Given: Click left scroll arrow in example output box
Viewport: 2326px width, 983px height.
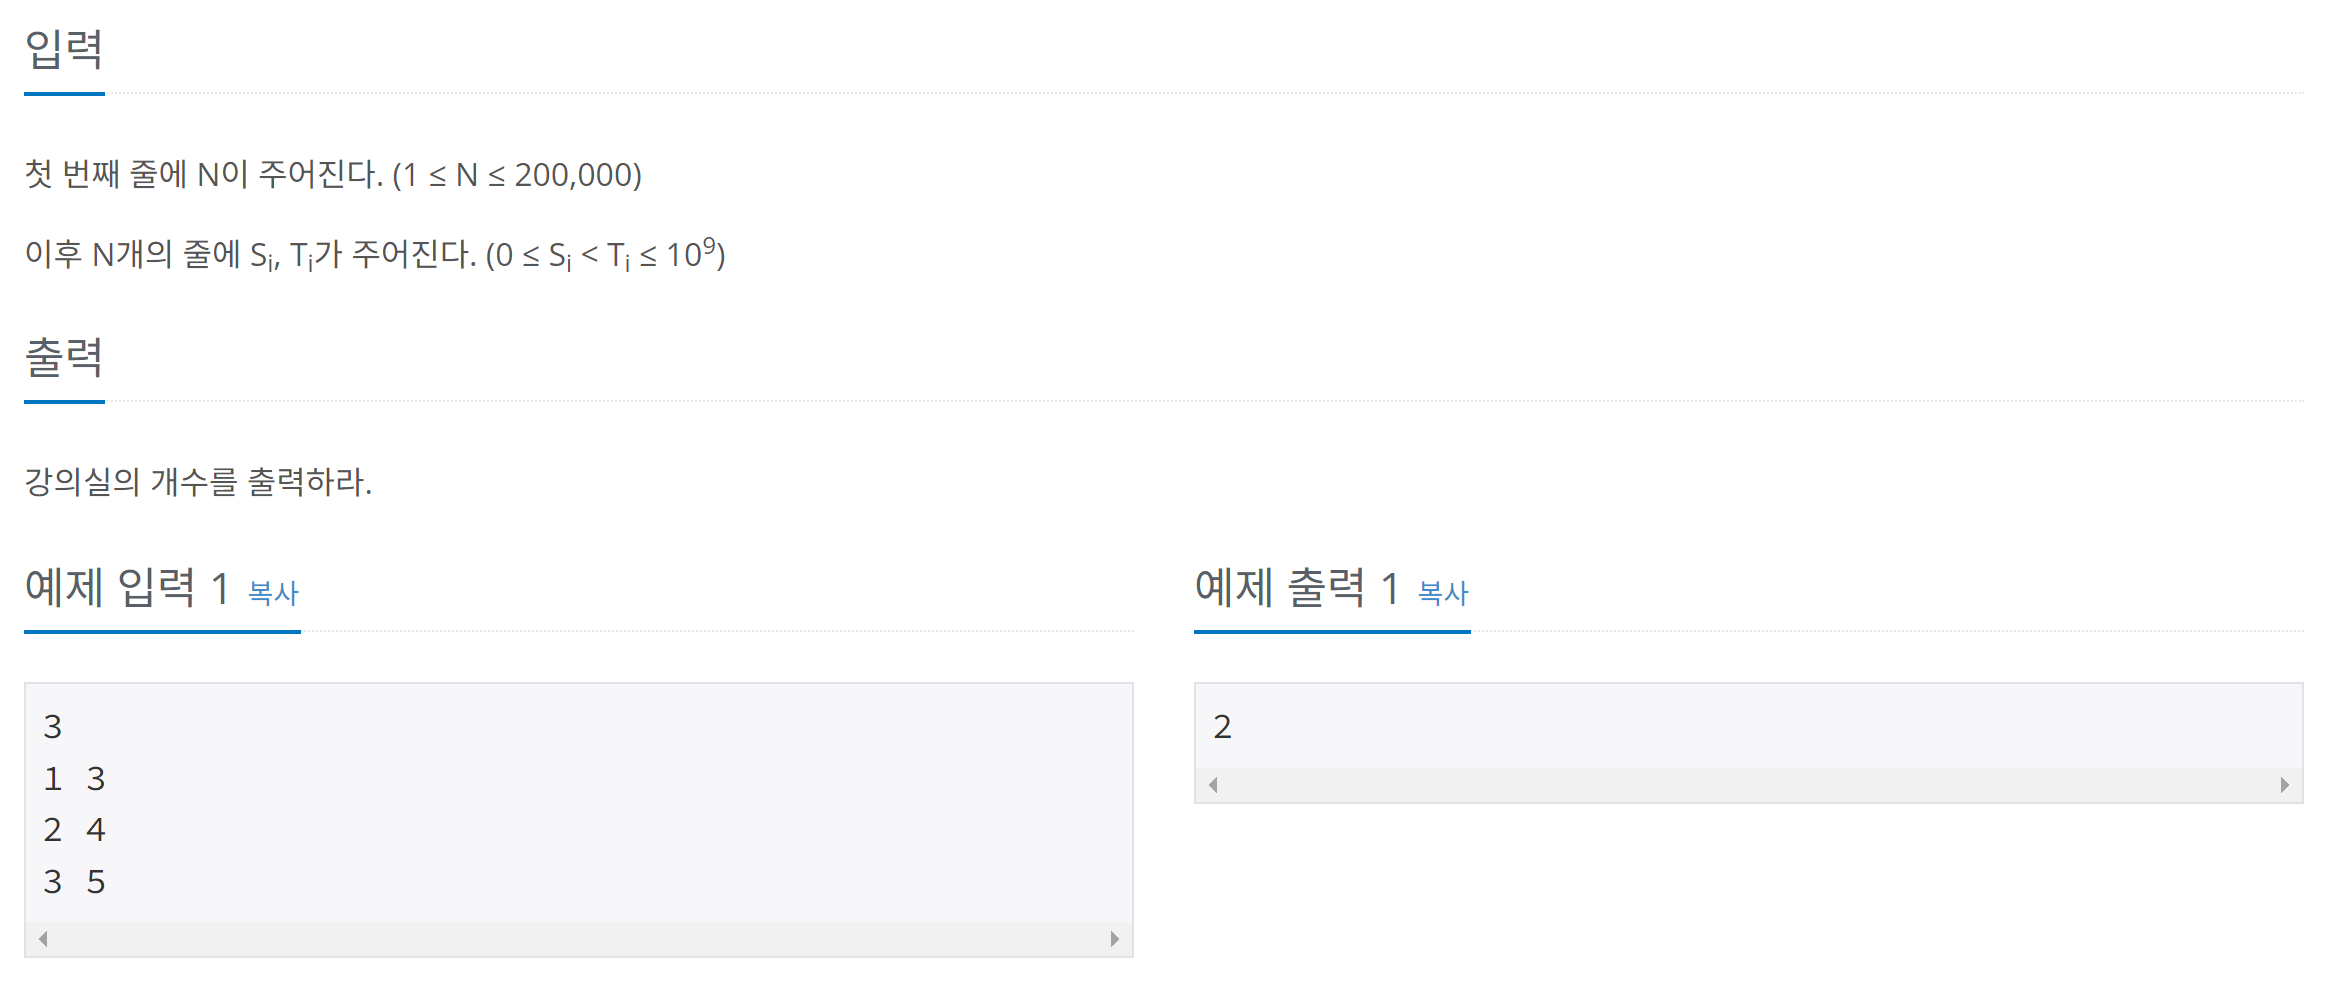Looking at the screenshot, I should coord(1213,785).
